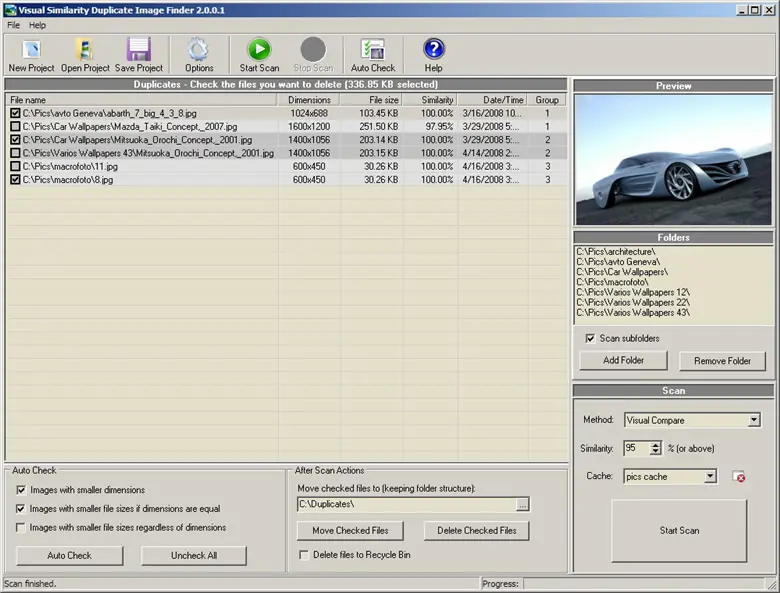Click the New Project toolbar icon
Screen dimensions: 780x593
[31, 50]
